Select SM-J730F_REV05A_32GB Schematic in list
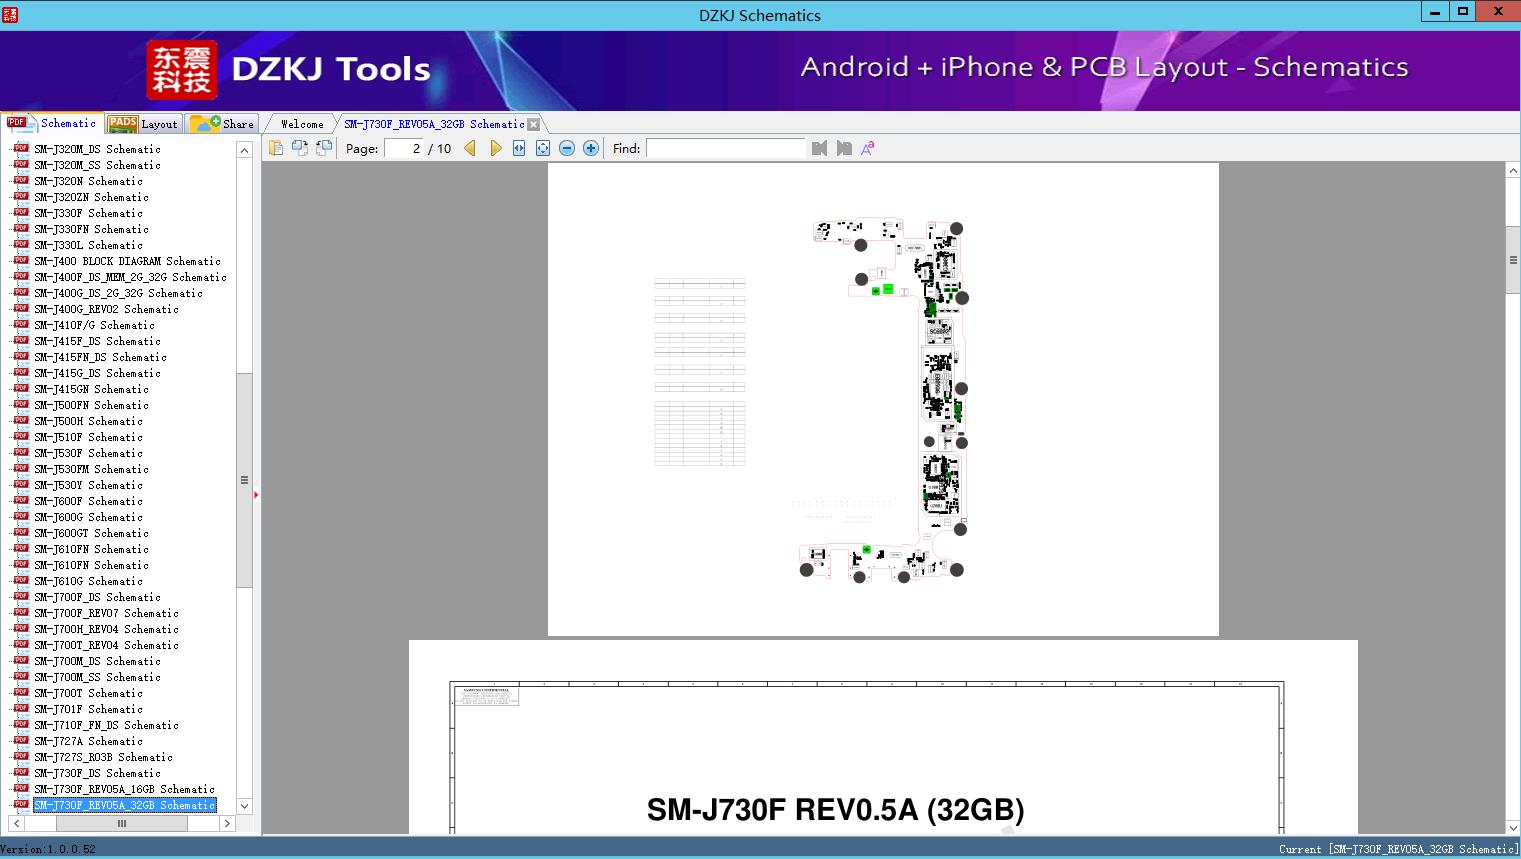 click(124, 805)
